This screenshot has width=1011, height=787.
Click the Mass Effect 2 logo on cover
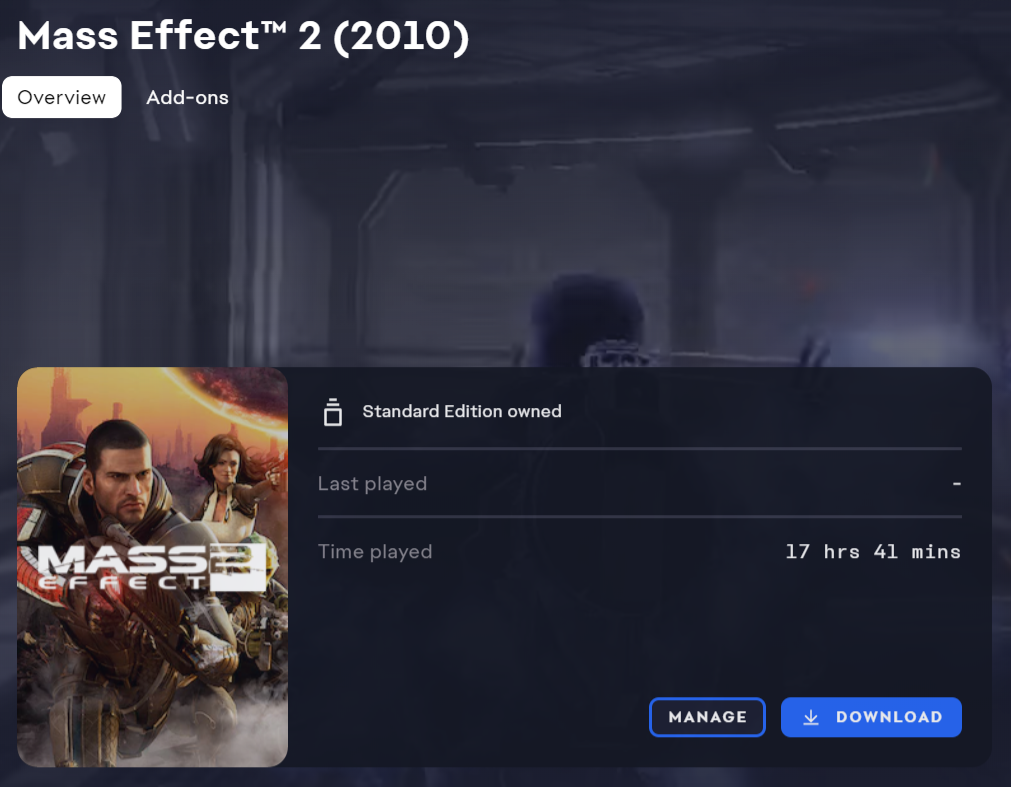pos(152,567)
